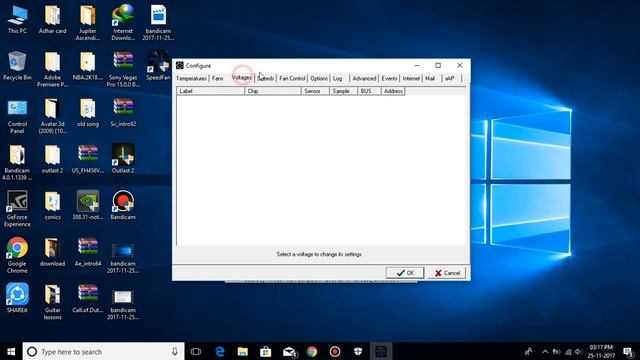
Task: Click the taskbar search microphone icon
Action: point(175,351)
